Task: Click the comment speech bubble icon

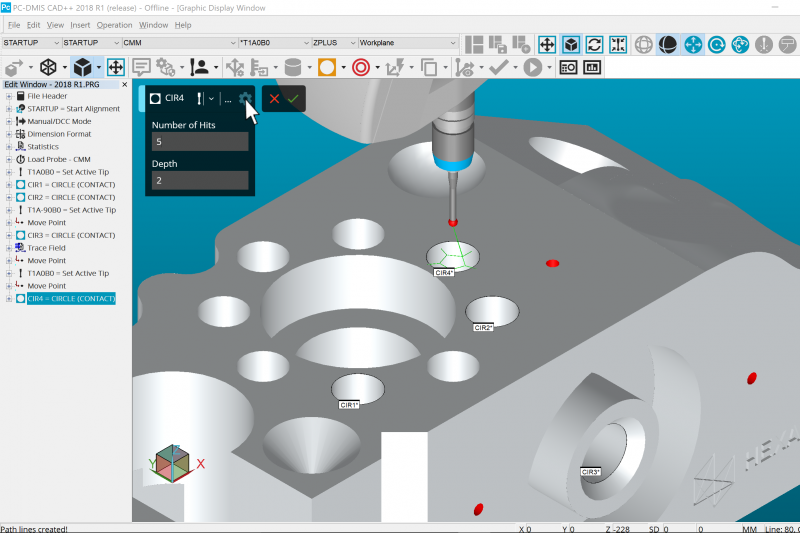Action: coord(141,67)
